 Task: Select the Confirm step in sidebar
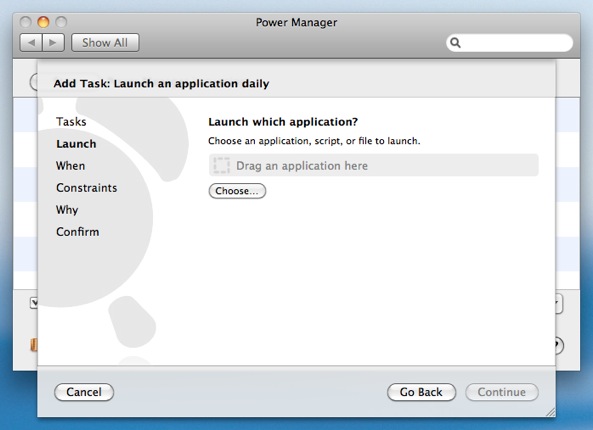[x=78, y=231]
